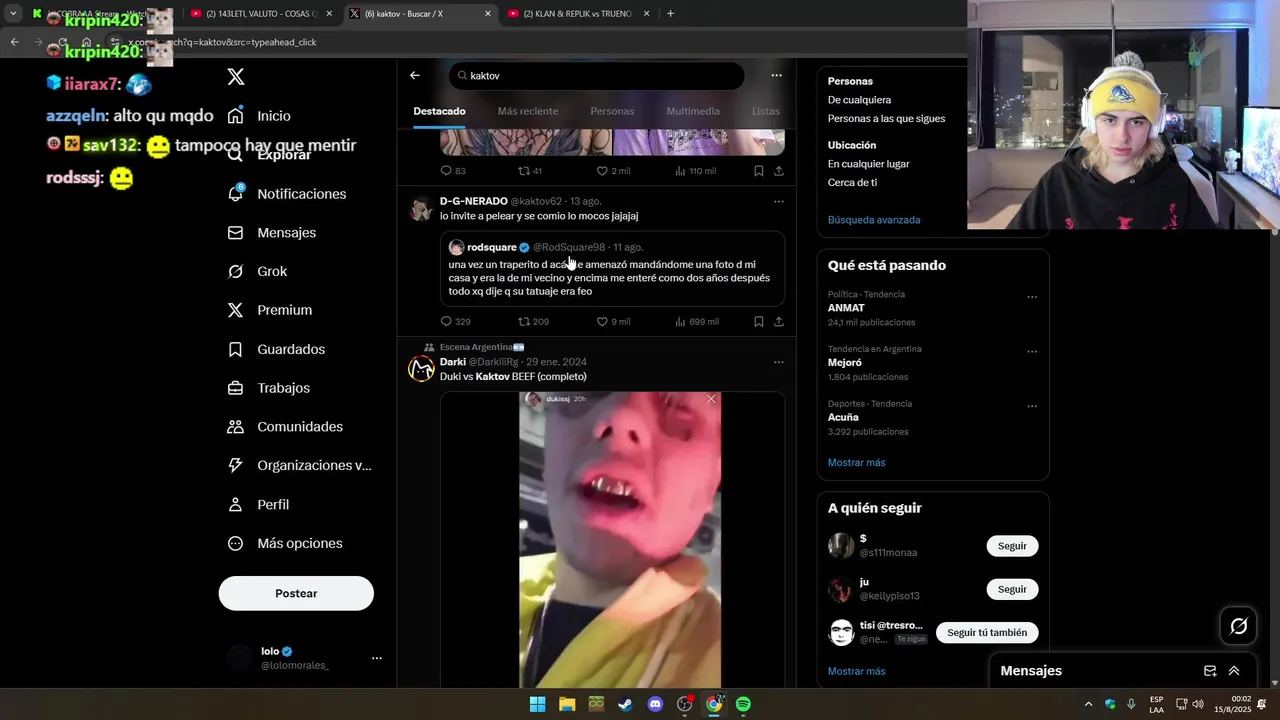Open Discord from taskbar
The height and width of the screenshot is (720, 1280).
[x=655, y=704]
